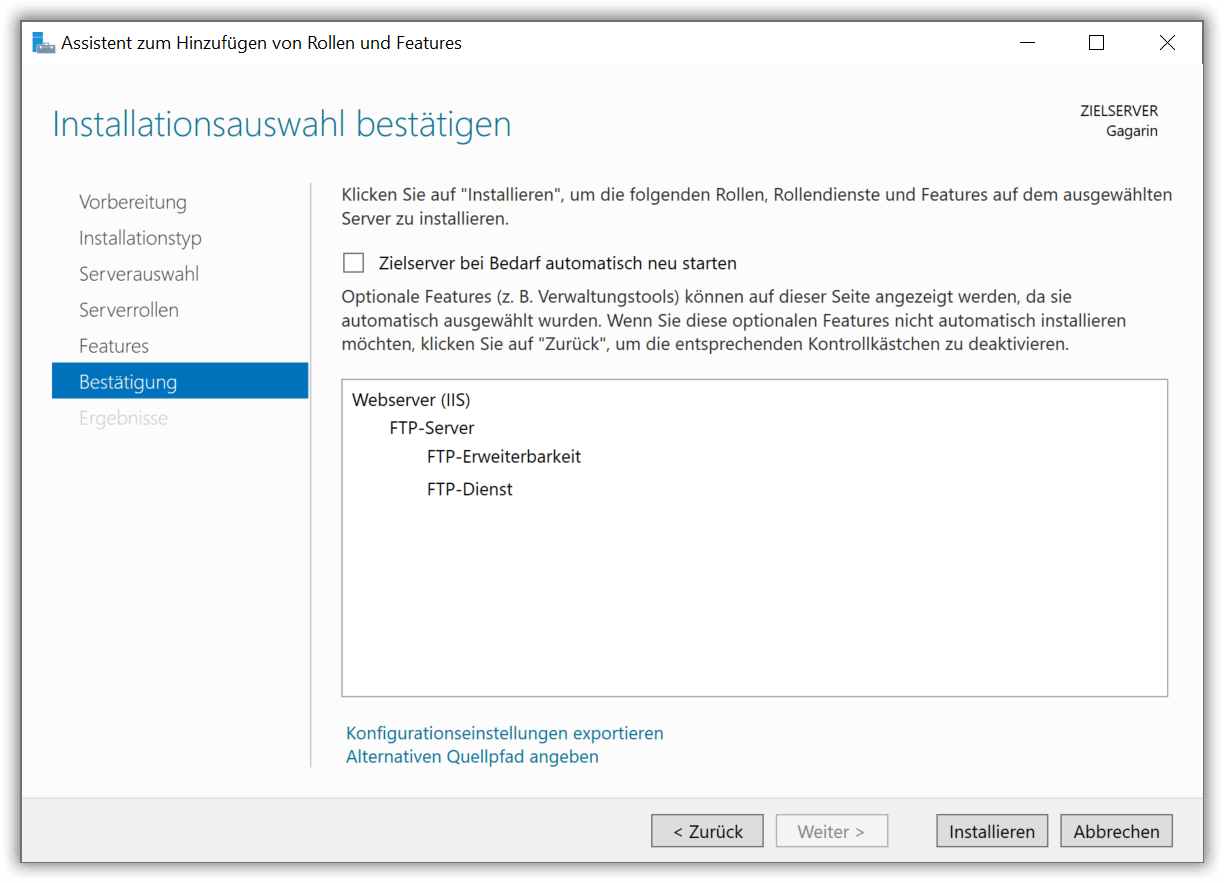Start installation with Installieren button
This screenshot has height=883, width=1224.
pyautogui.click(x=992, y=831)
